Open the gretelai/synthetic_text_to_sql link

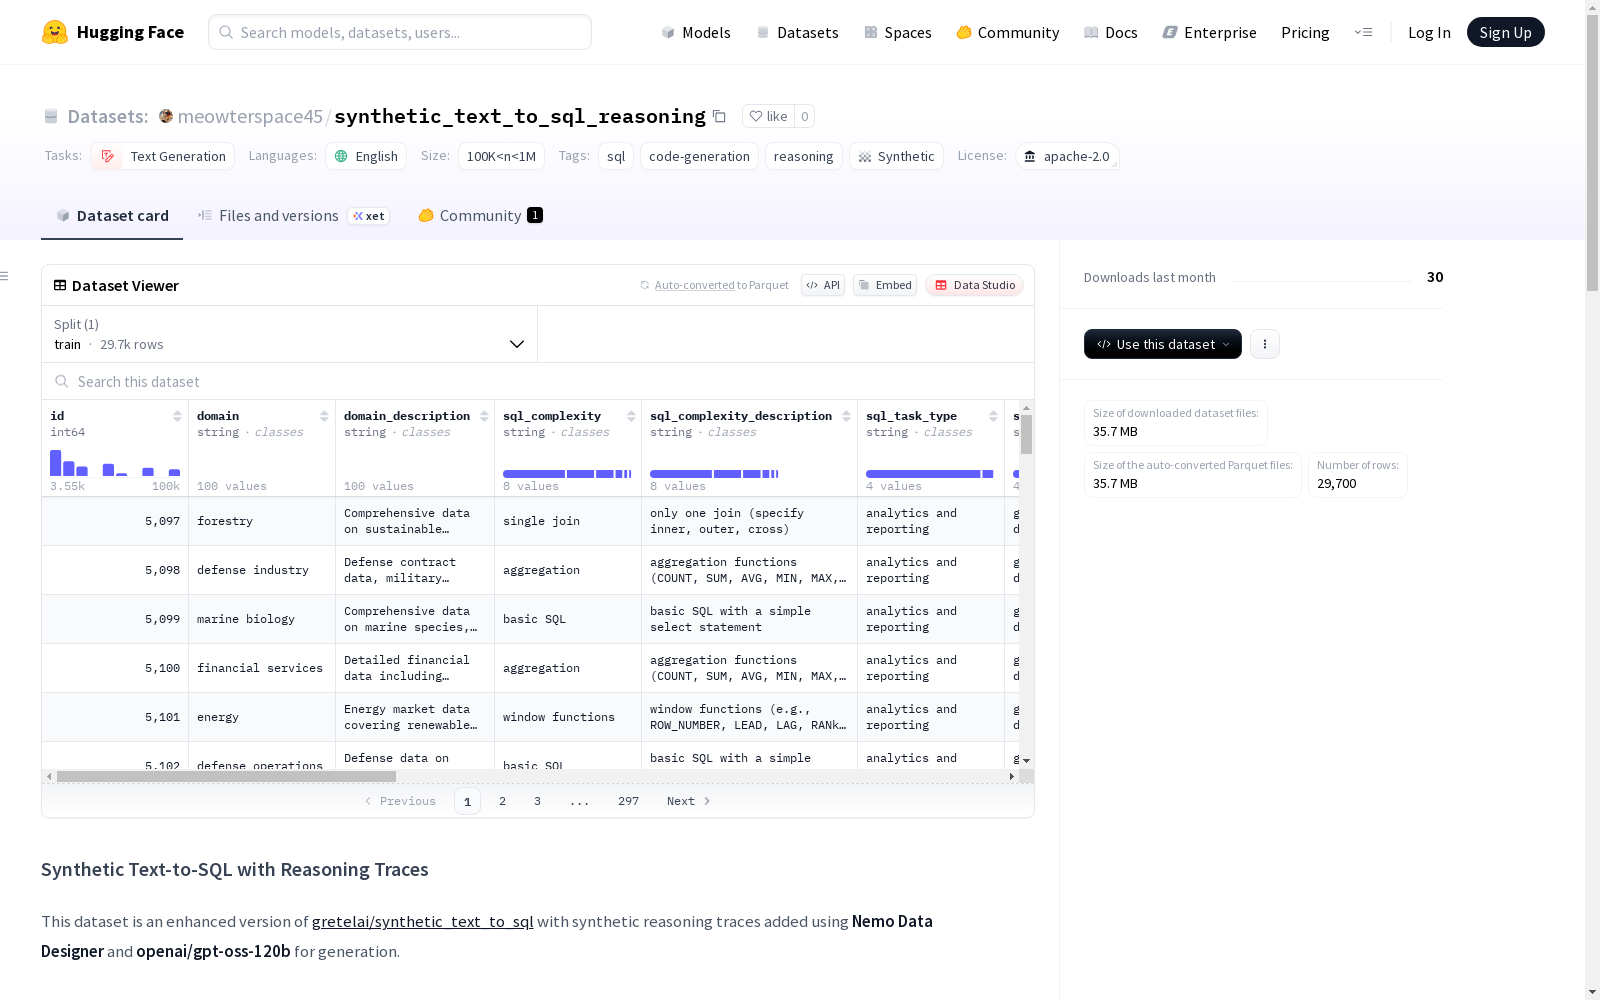[422, 921]
